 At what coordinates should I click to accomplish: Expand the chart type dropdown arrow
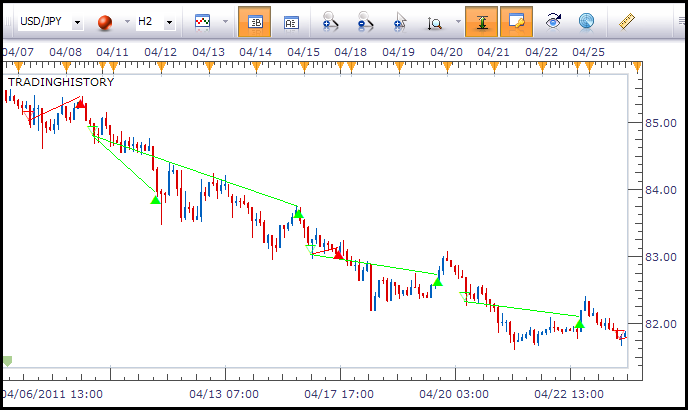pos(225,21)
